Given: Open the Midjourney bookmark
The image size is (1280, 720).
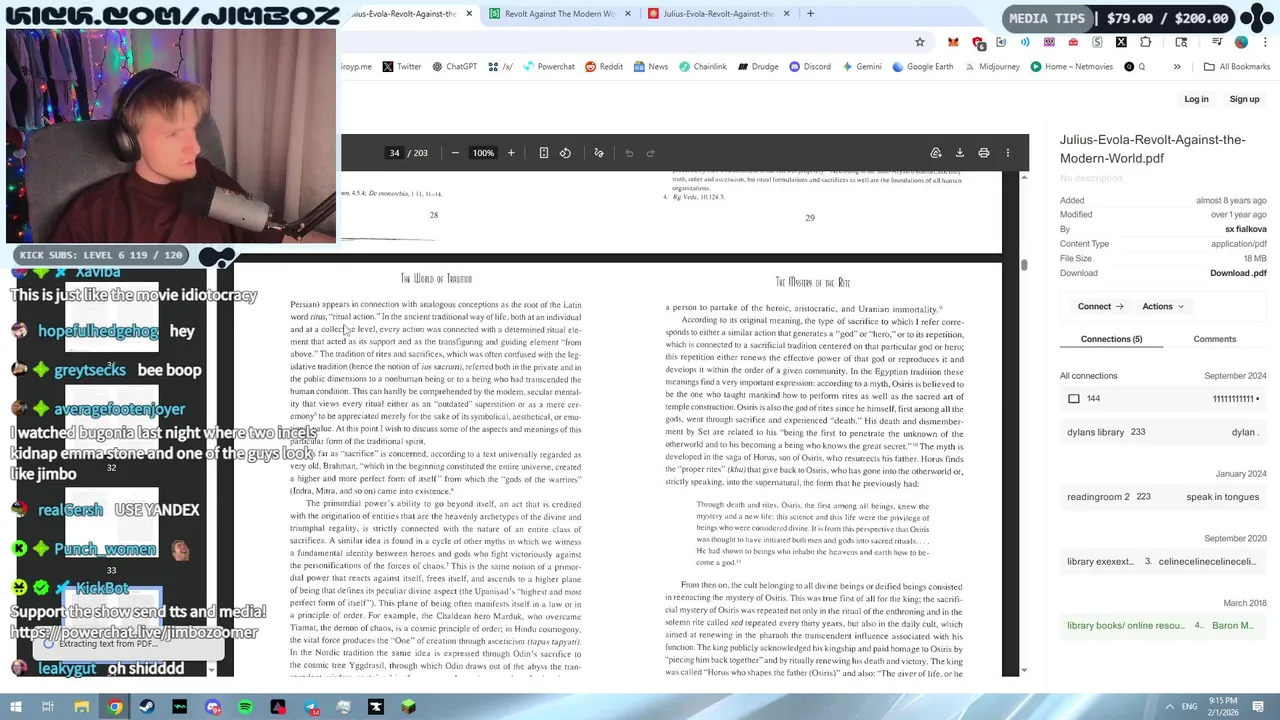Looking at the screenshot, I should [991, 67].
